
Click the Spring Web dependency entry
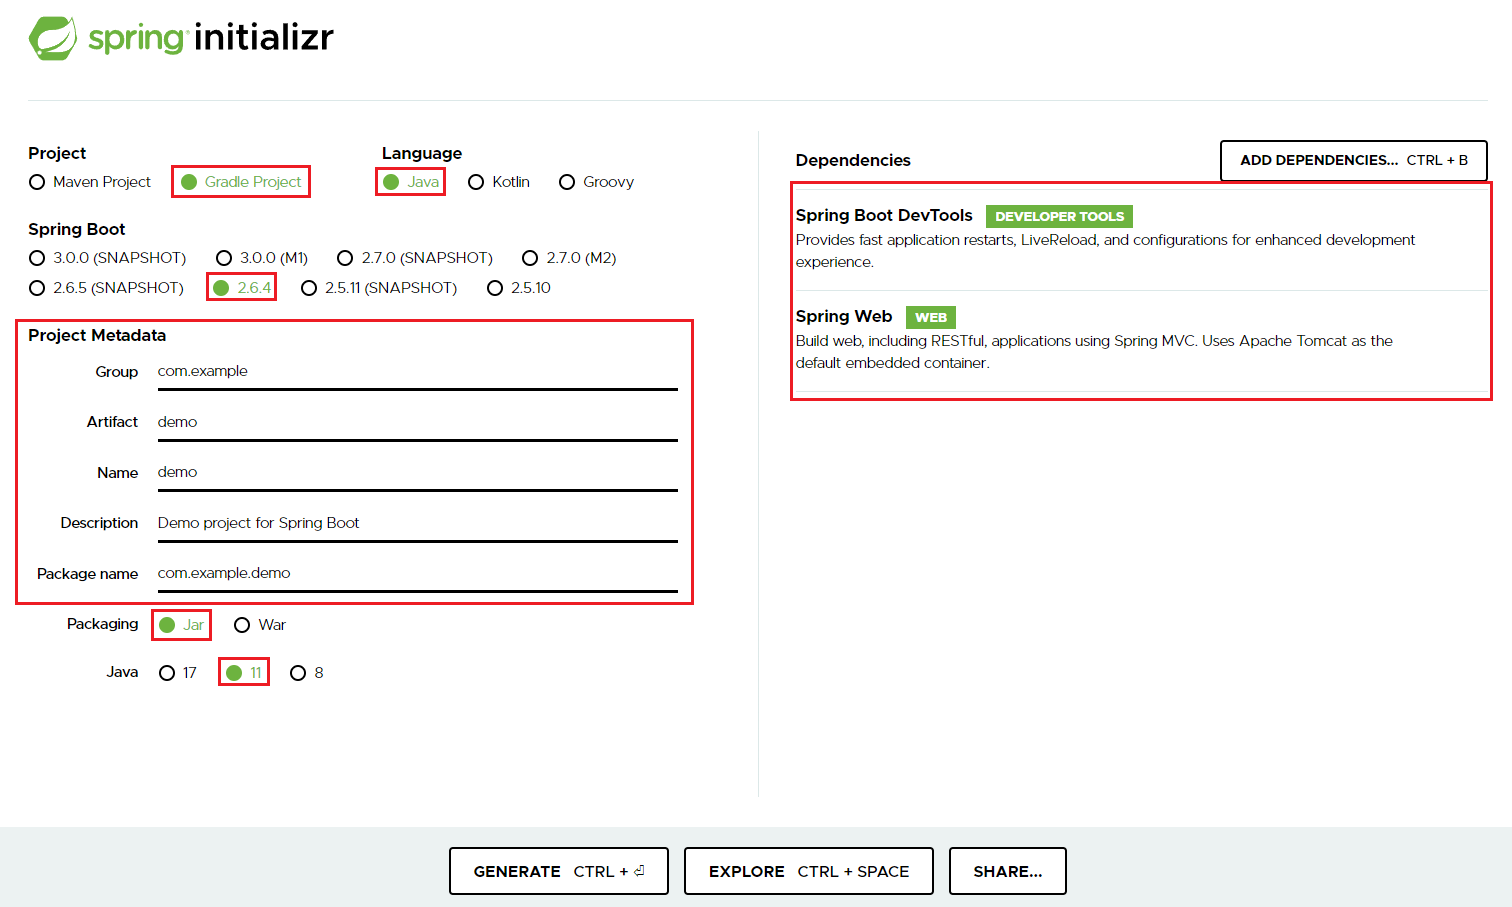(x=1141, y=340)
